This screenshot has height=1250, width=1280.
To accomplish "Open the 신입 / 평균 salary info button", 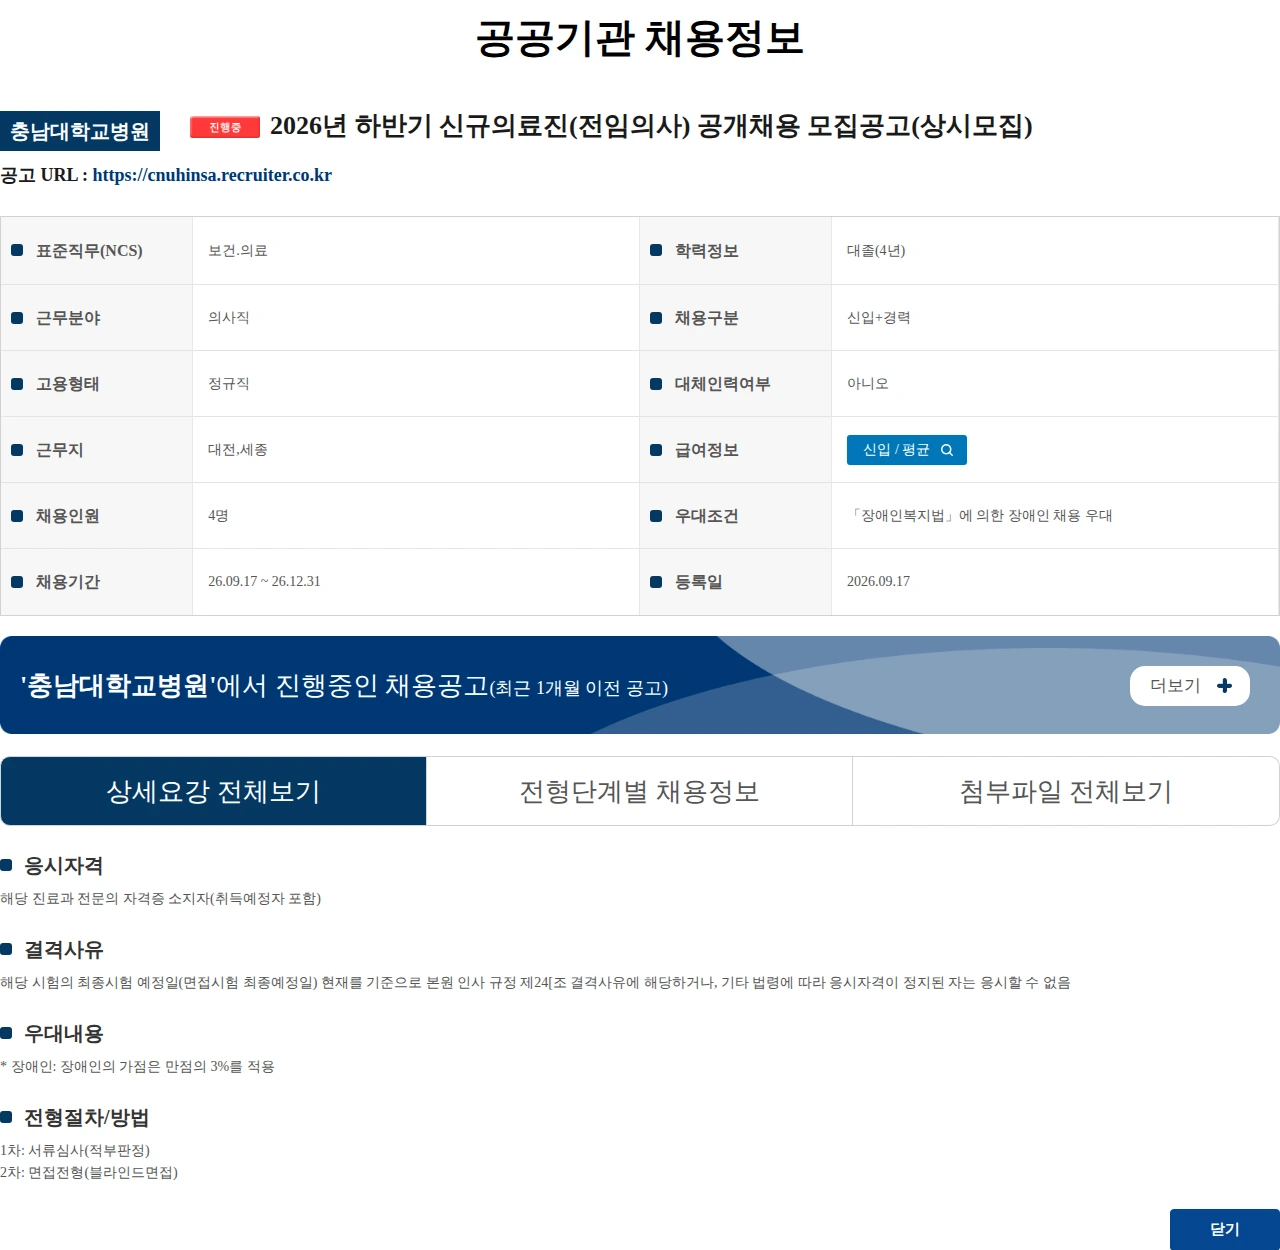I will (x=907, y=450).
